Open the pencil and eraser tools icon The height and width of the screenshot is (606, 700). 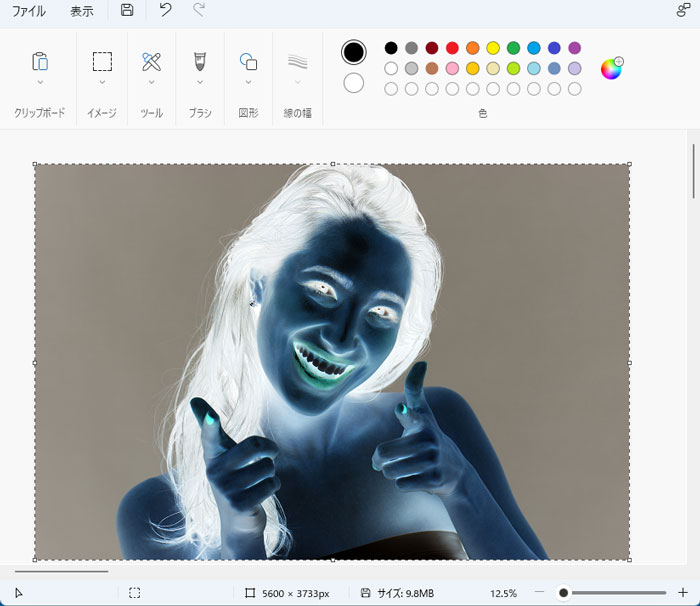151,62
